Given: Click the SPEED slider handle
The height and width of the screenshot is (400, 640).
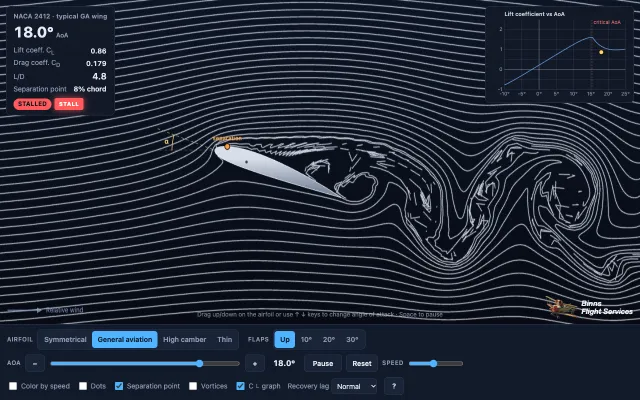Looking at the screenshot, I should [433, 363].
